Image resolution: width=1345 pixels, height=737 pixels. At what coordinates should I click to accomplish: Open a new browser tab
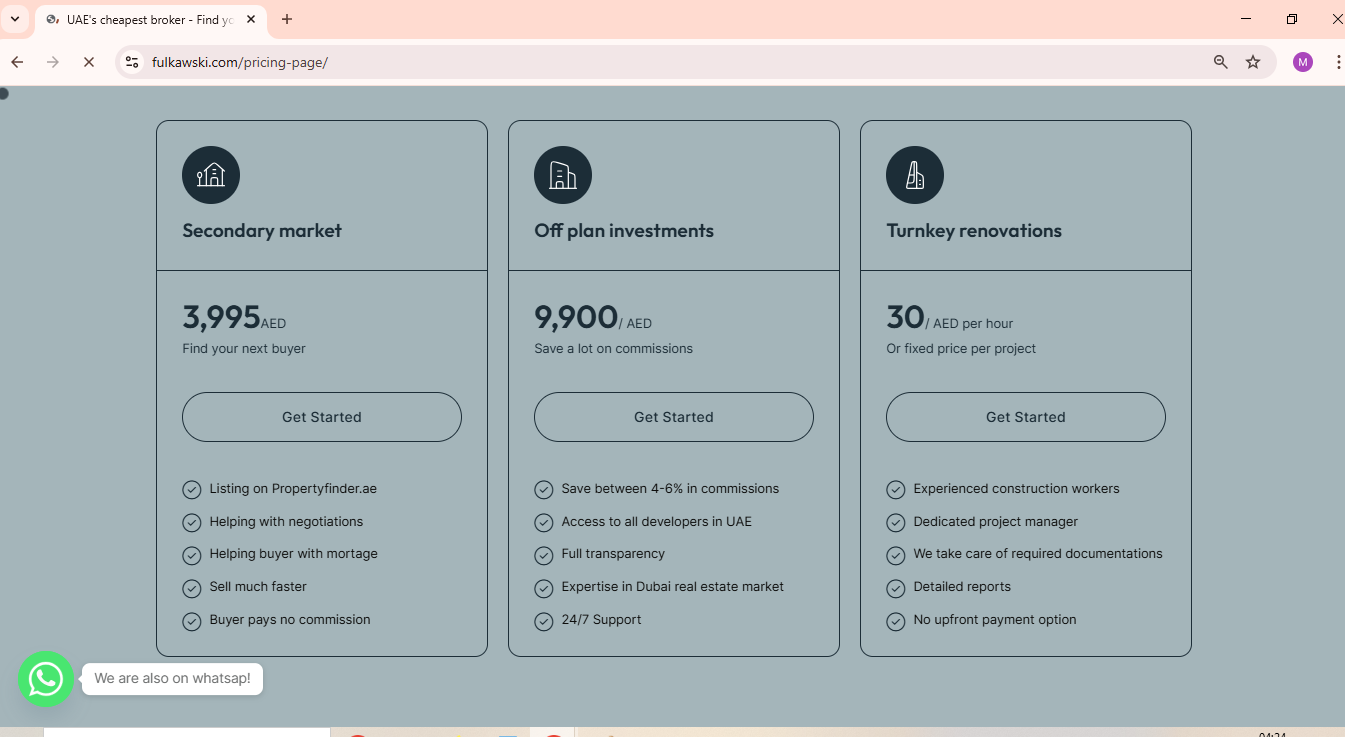(287, 19)
